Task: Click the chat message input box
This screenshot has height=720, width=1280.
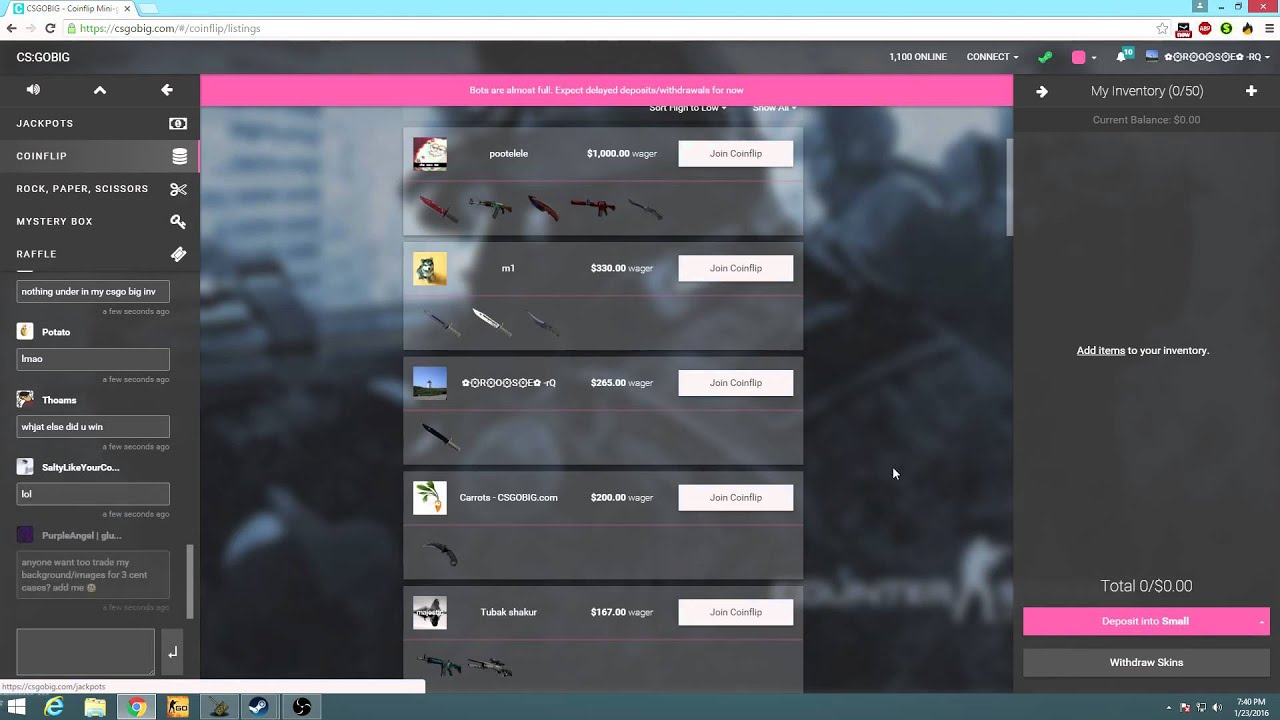Action: pyautogui.click(x=85, y=652)
